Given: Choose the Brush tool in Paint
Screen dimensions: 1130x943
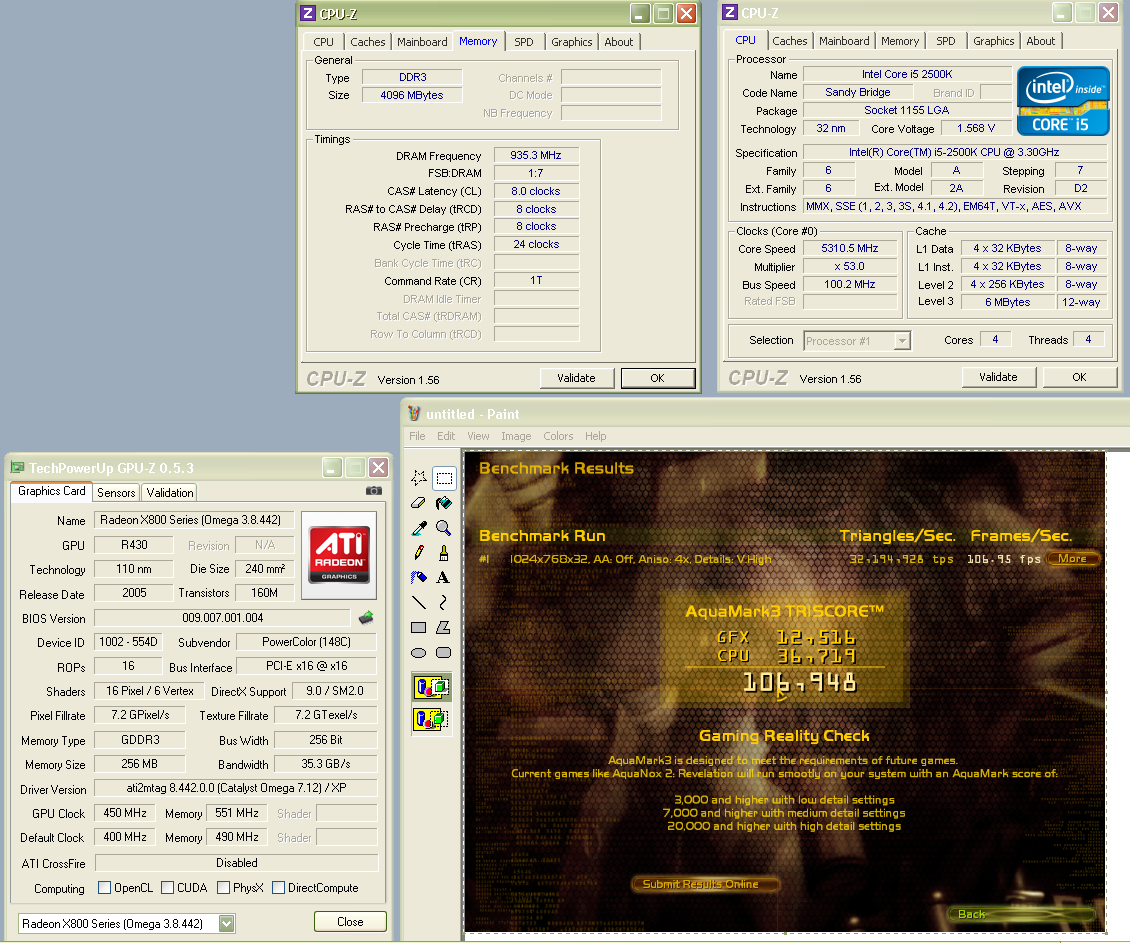Looking at the screenshot, I should coord(444,553).
